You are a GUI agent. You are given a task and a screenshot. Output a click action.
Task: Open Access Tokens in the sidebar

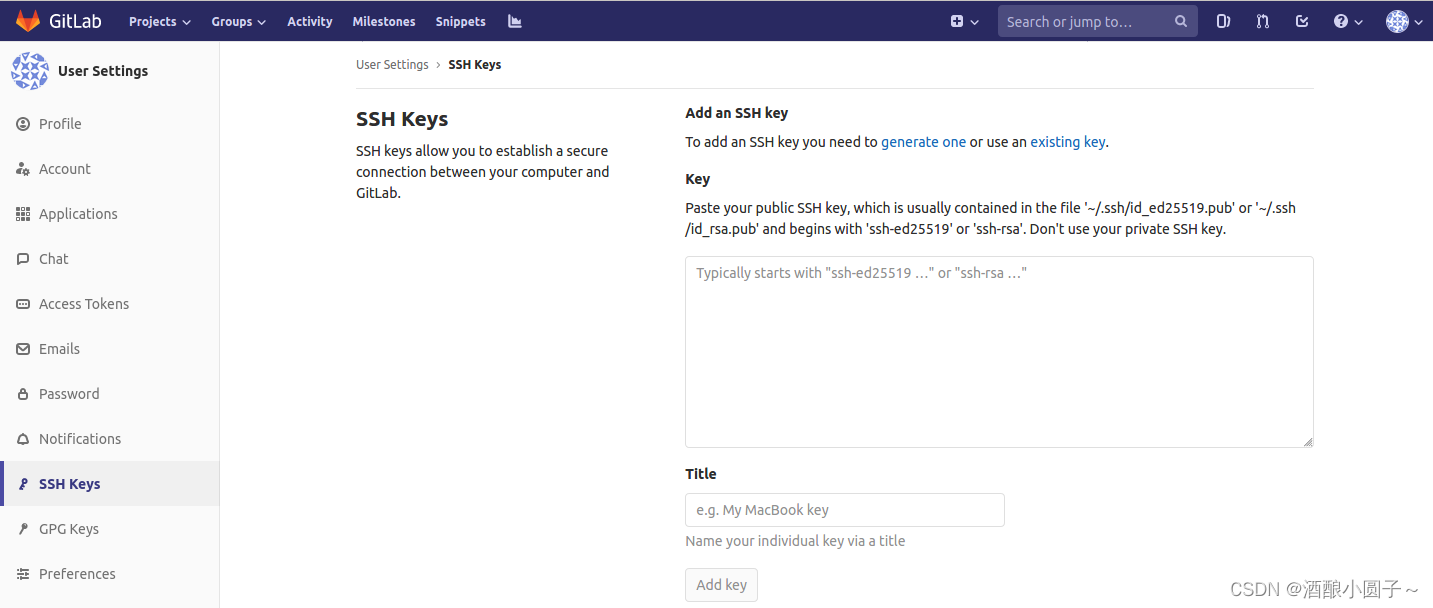coord(84,304)
